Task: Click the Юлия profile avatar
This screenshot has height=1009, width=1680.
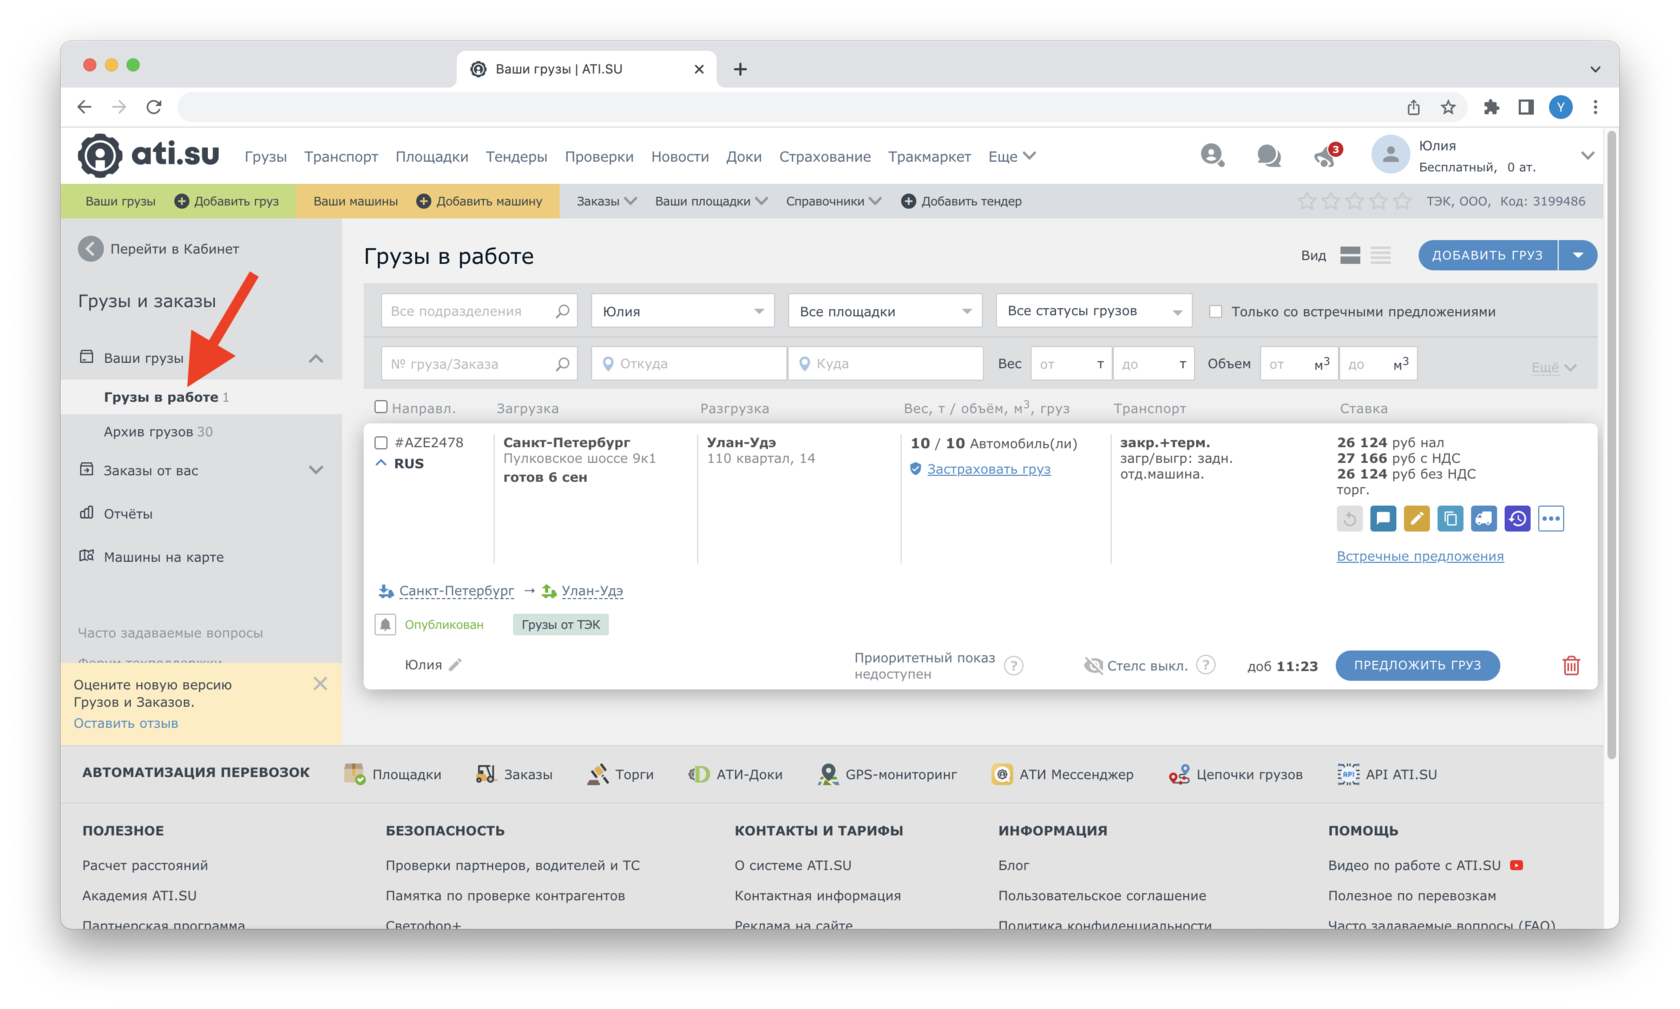Action: (x=1390, y=155)
